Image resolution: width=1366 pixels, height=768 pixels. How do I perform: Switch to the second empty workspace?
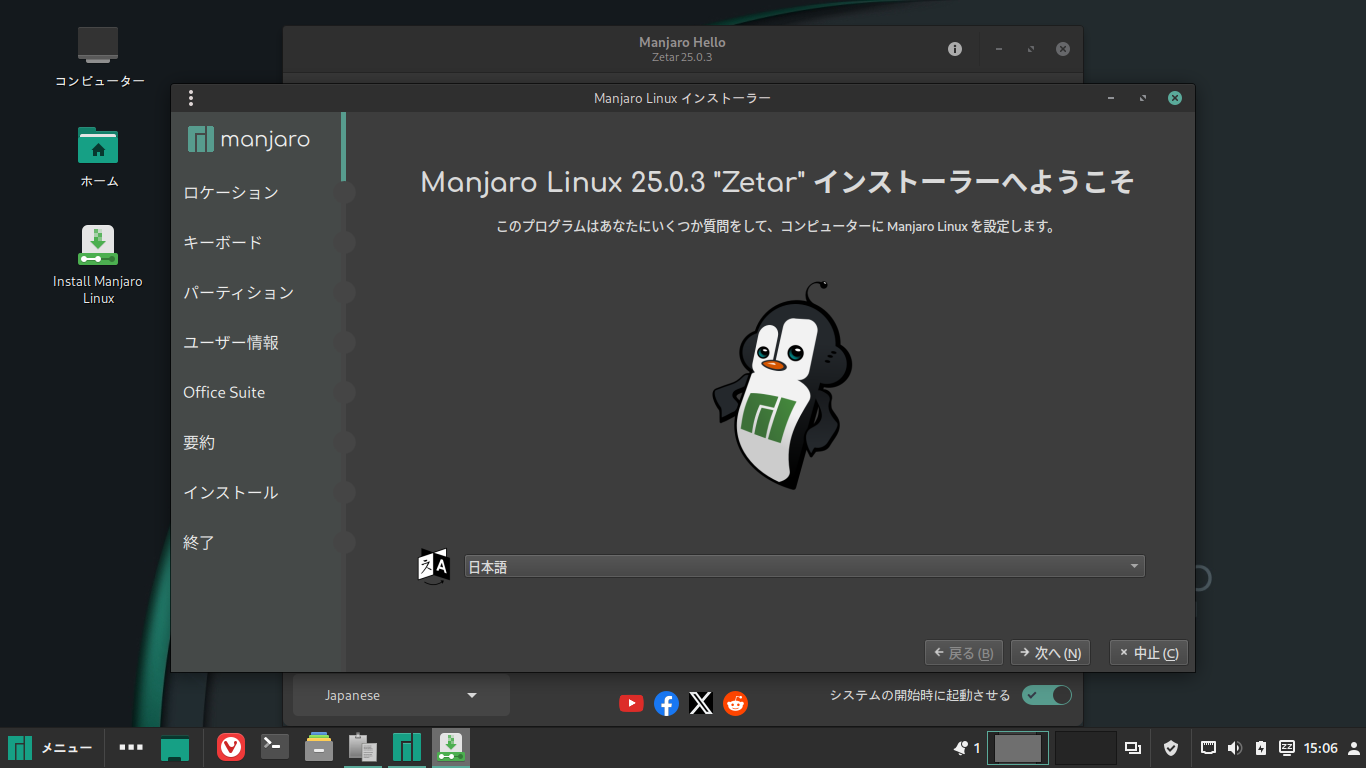(1086, 748)
